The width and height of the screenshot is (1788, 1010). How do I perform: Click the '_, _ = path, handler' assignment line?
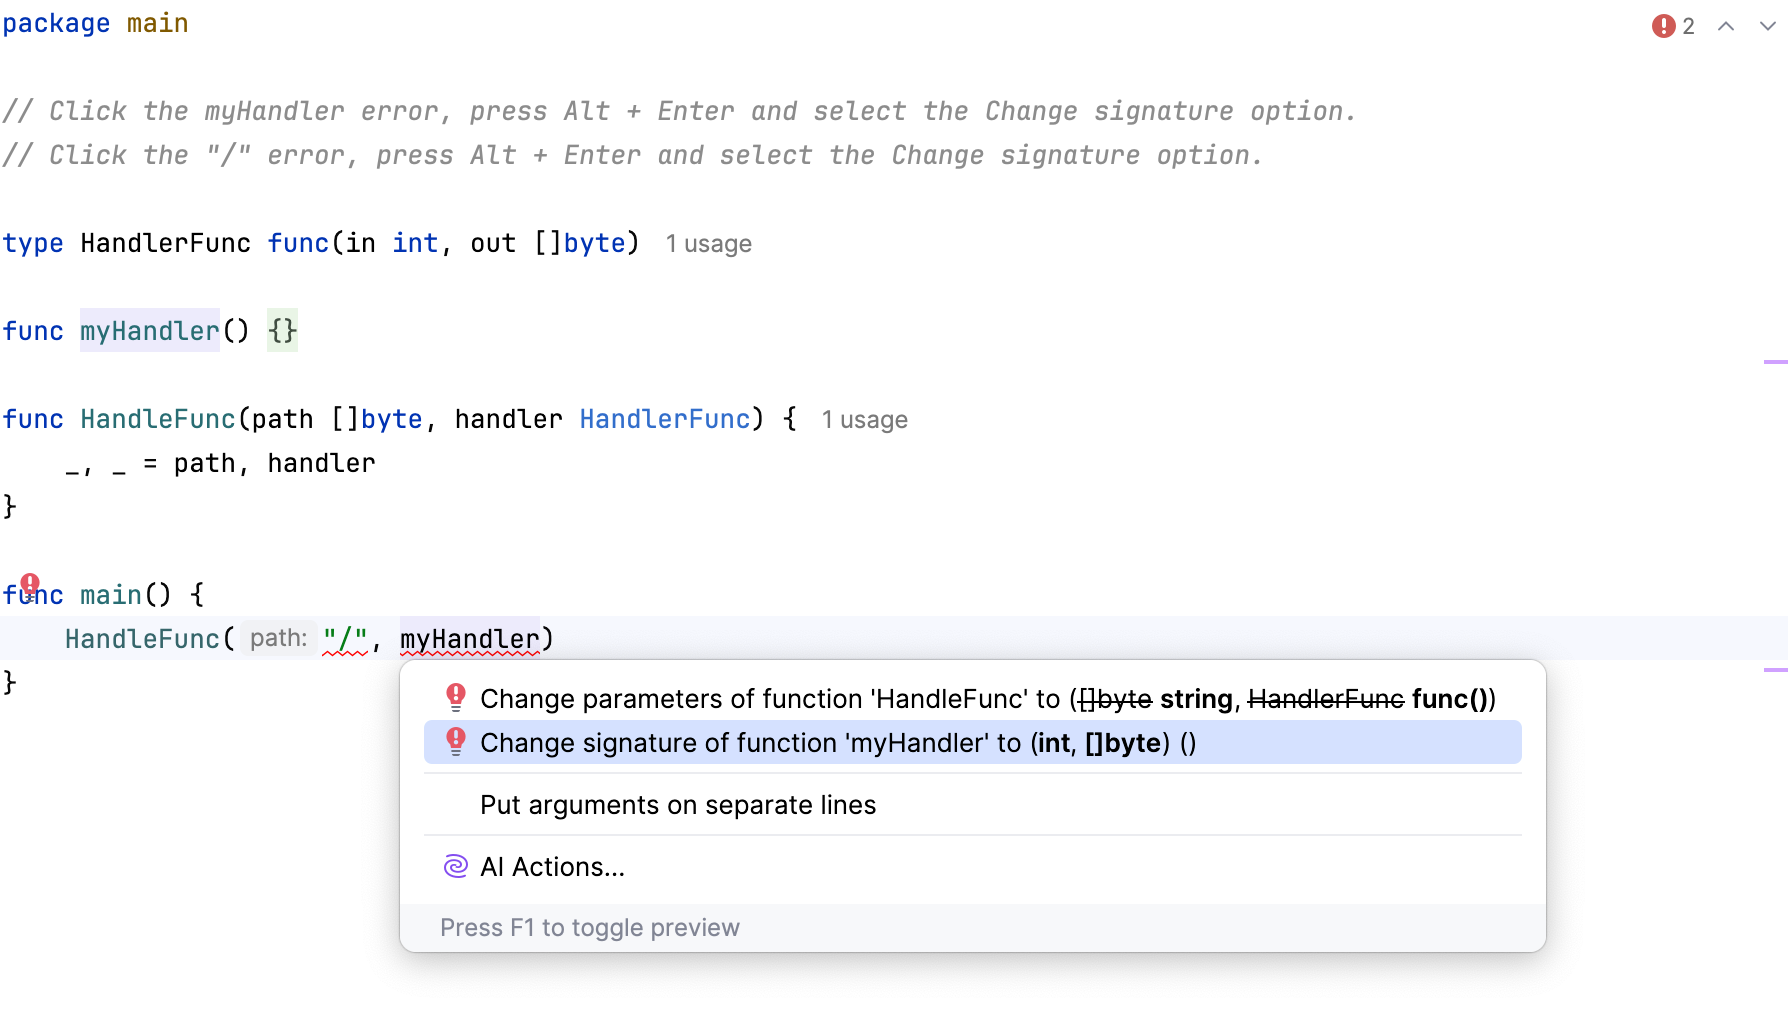[x=220, y=463]
